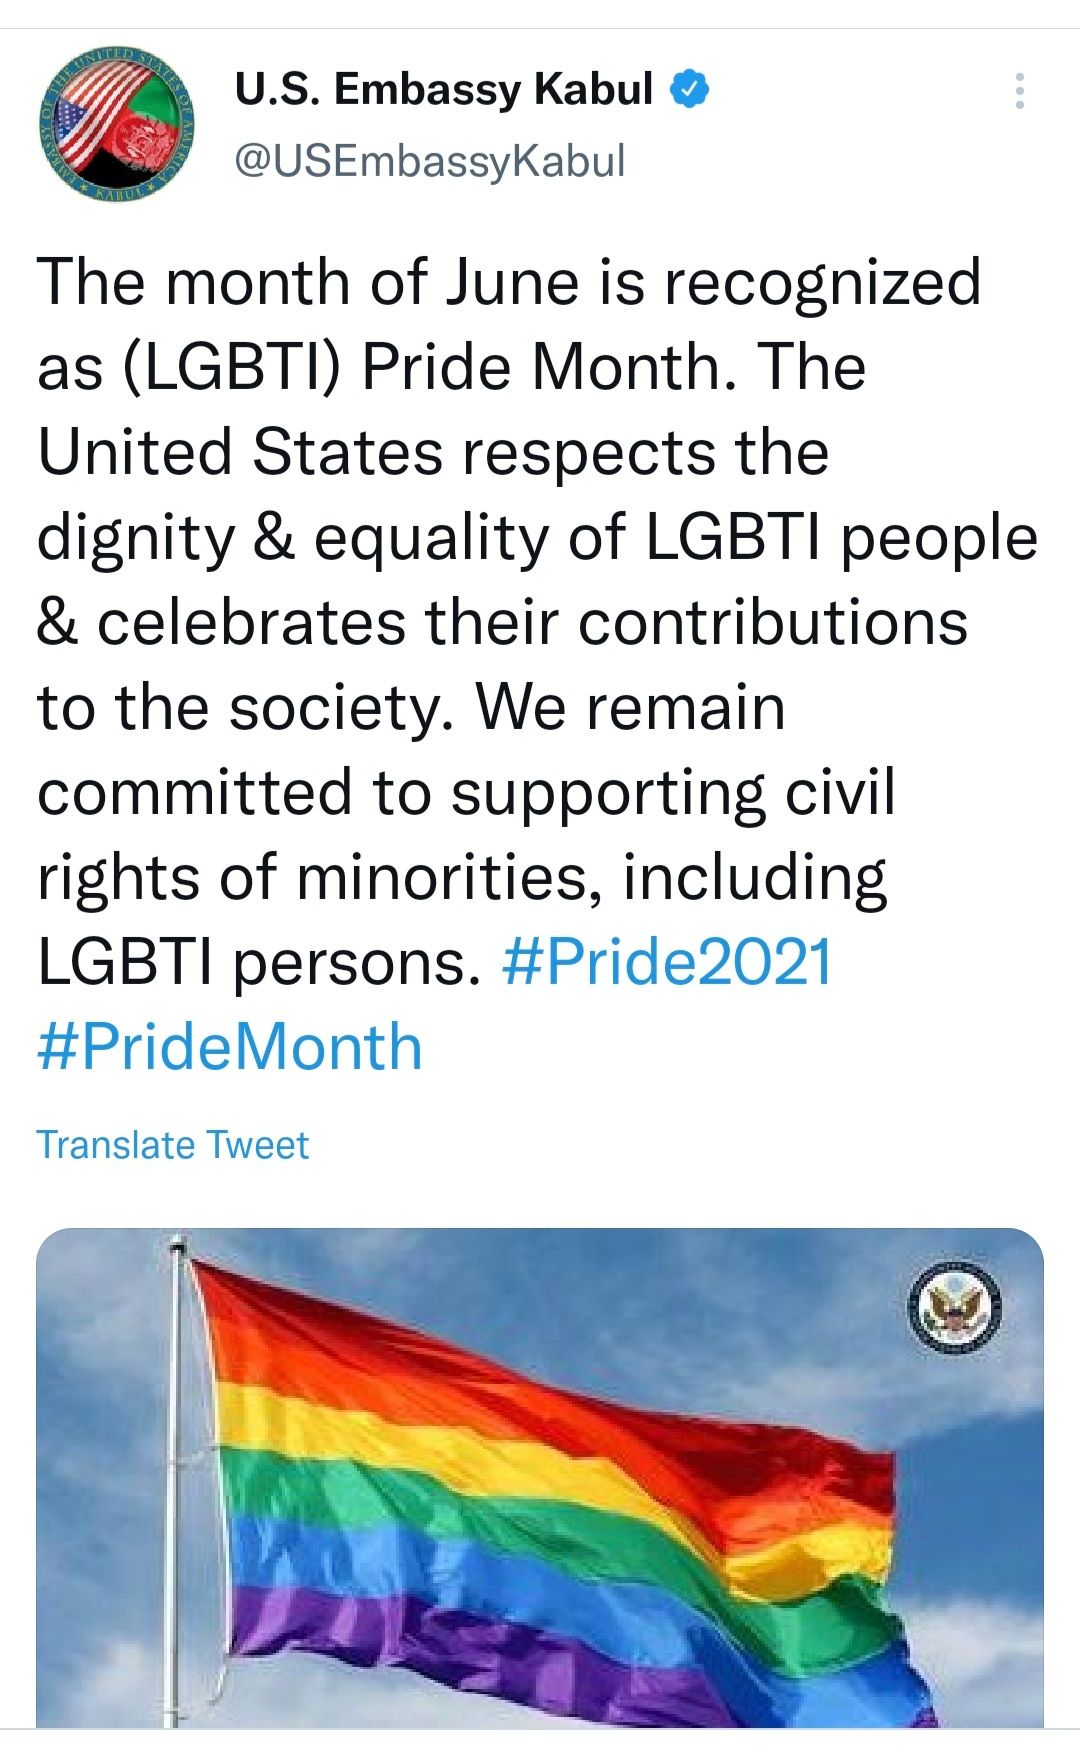Click the U.S. Embassy Kabul display name
This screenshot has width=1080, height=1749.
coord(444,89)
